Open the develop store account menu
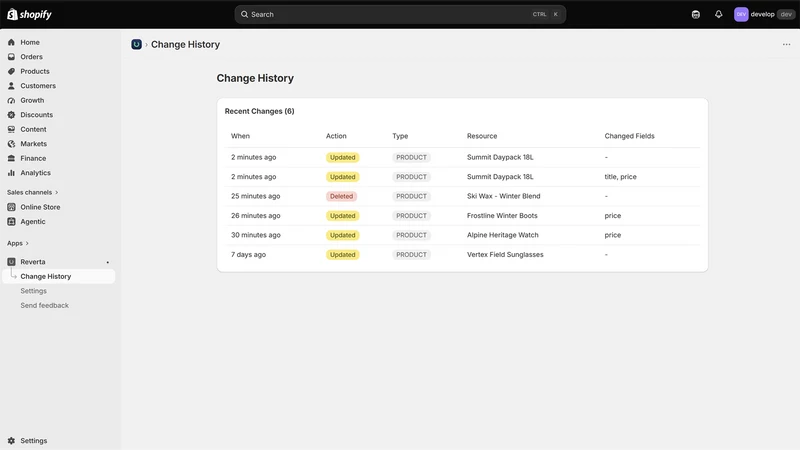The image size is (800, 450). pyautogui.click(x=764, y=14)
